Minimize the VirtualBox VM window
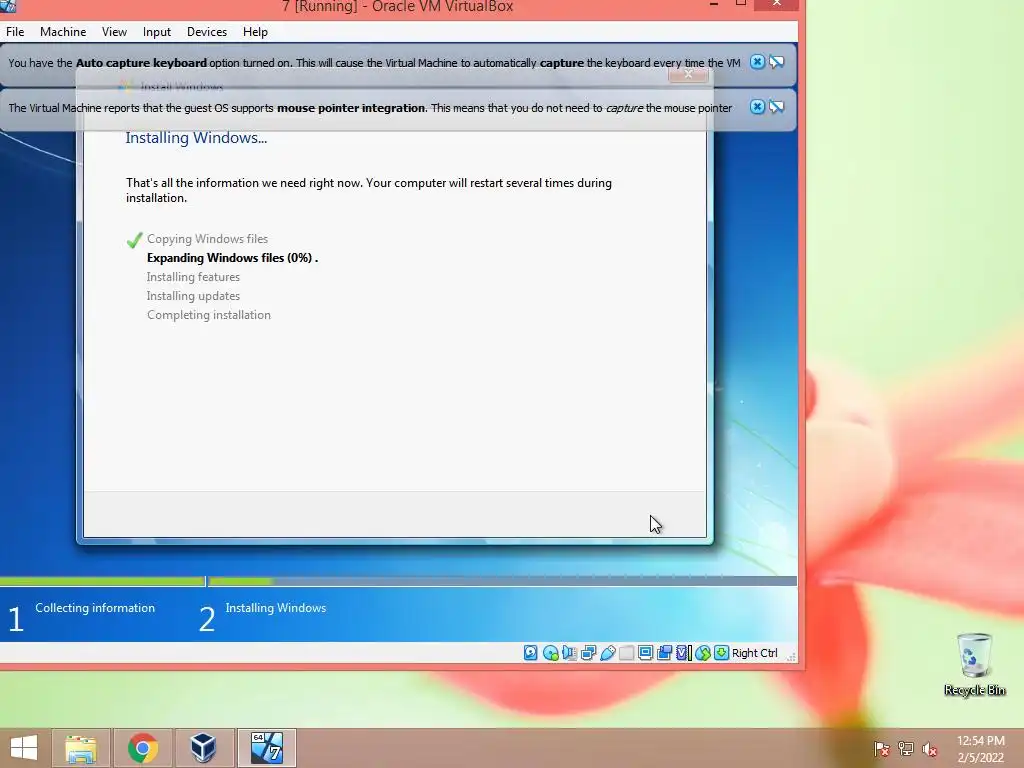The width and height of the screenshot is (1024, 768). tap(714, 4)
